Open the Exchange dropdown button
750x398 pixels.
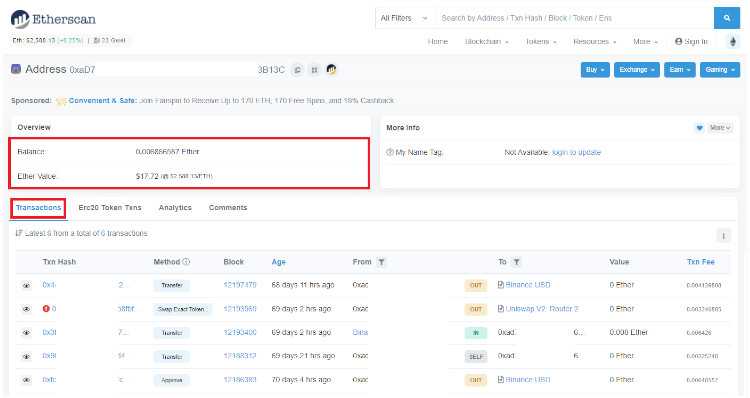pyautogui.click(x=637, y=69)
